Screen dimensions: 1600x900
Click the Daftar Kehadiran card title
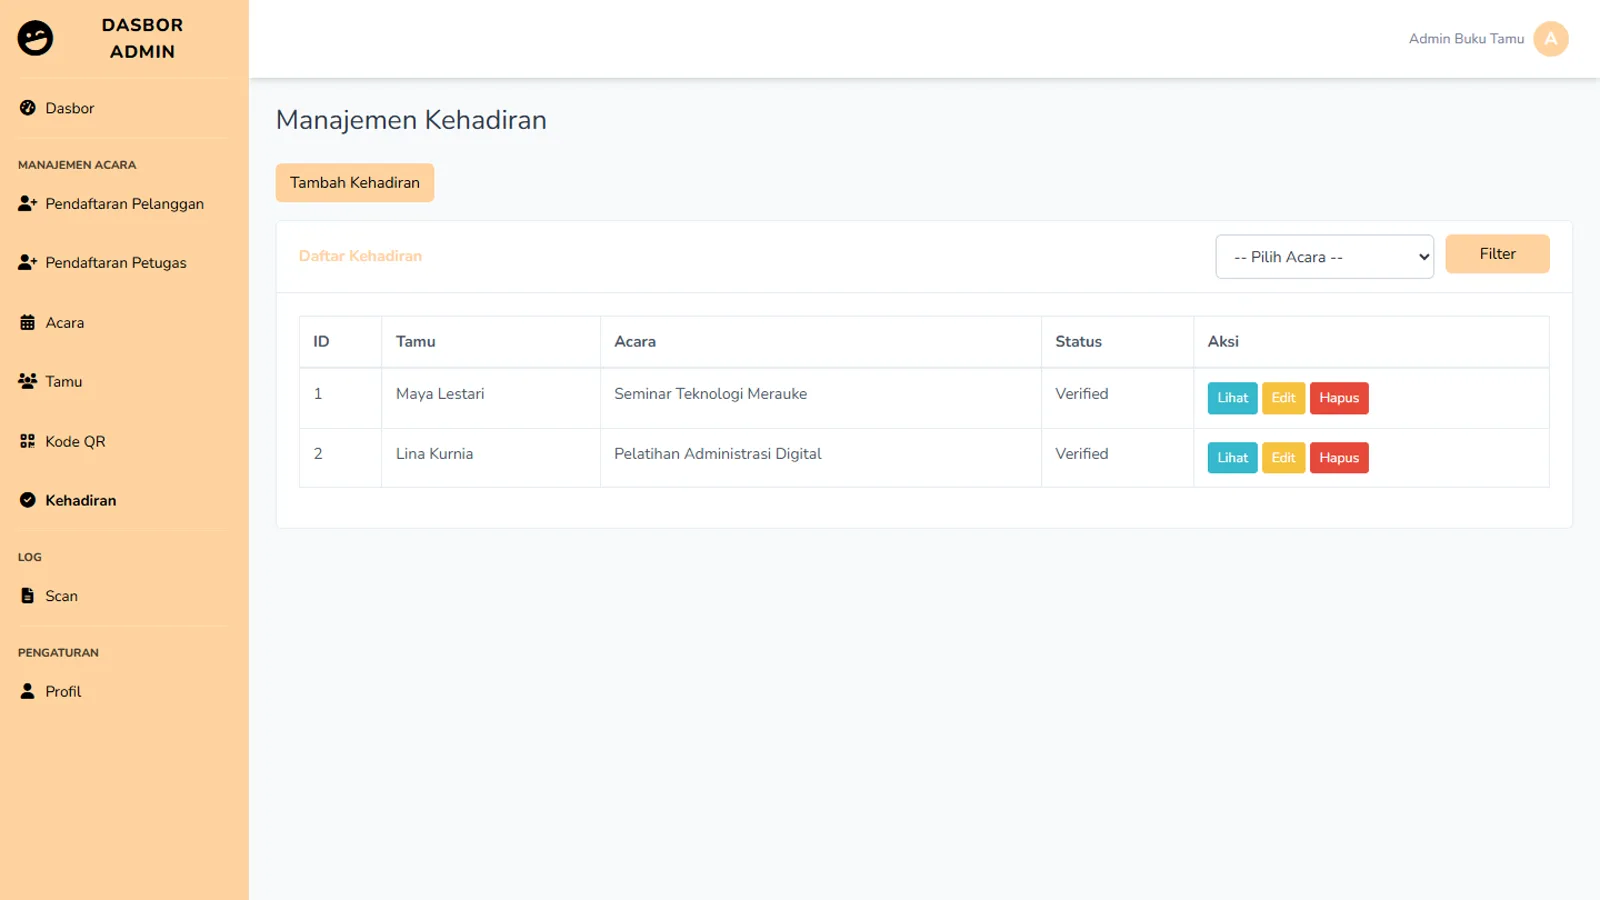(360, 256)
